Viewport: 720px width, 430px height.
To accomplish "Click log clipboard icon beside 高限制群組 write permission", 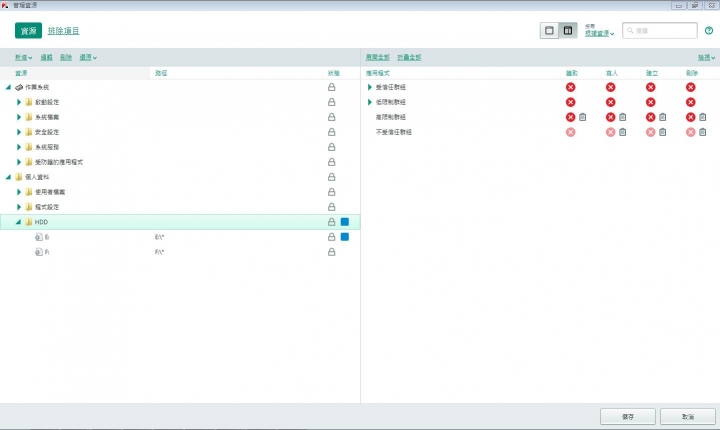I will tap(622, 117).
